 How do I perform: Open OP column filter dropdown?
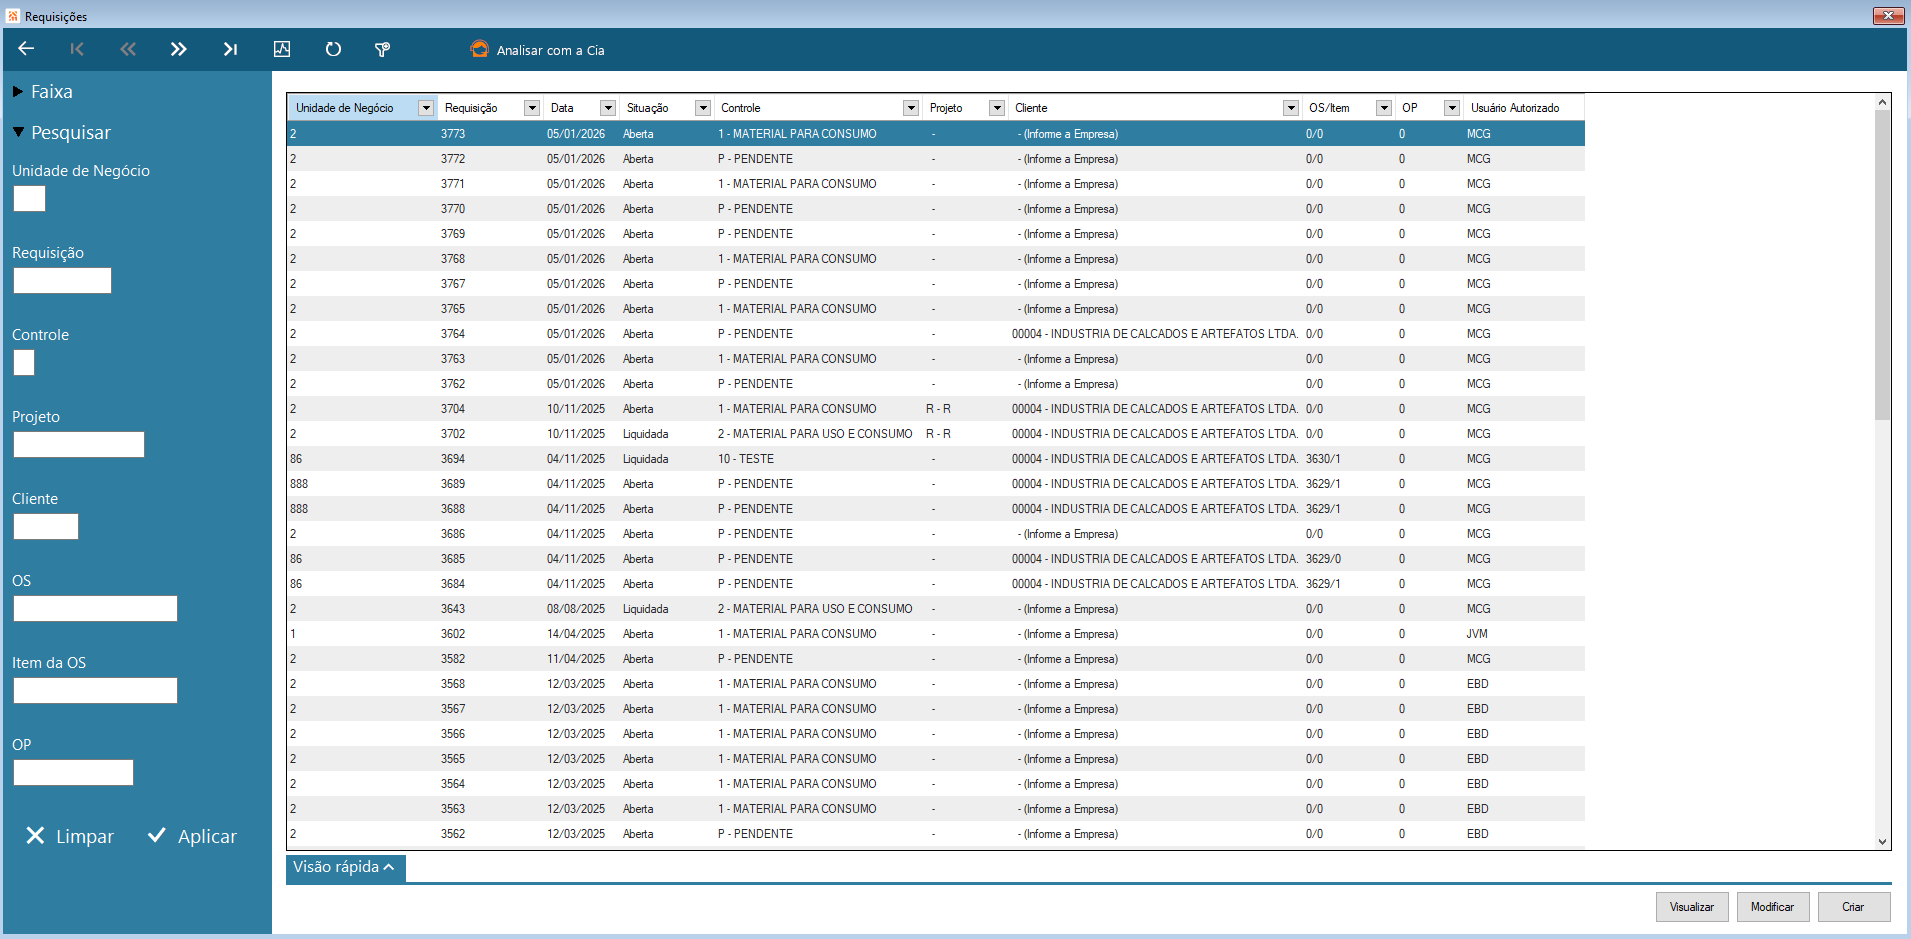click(1452, 108)
